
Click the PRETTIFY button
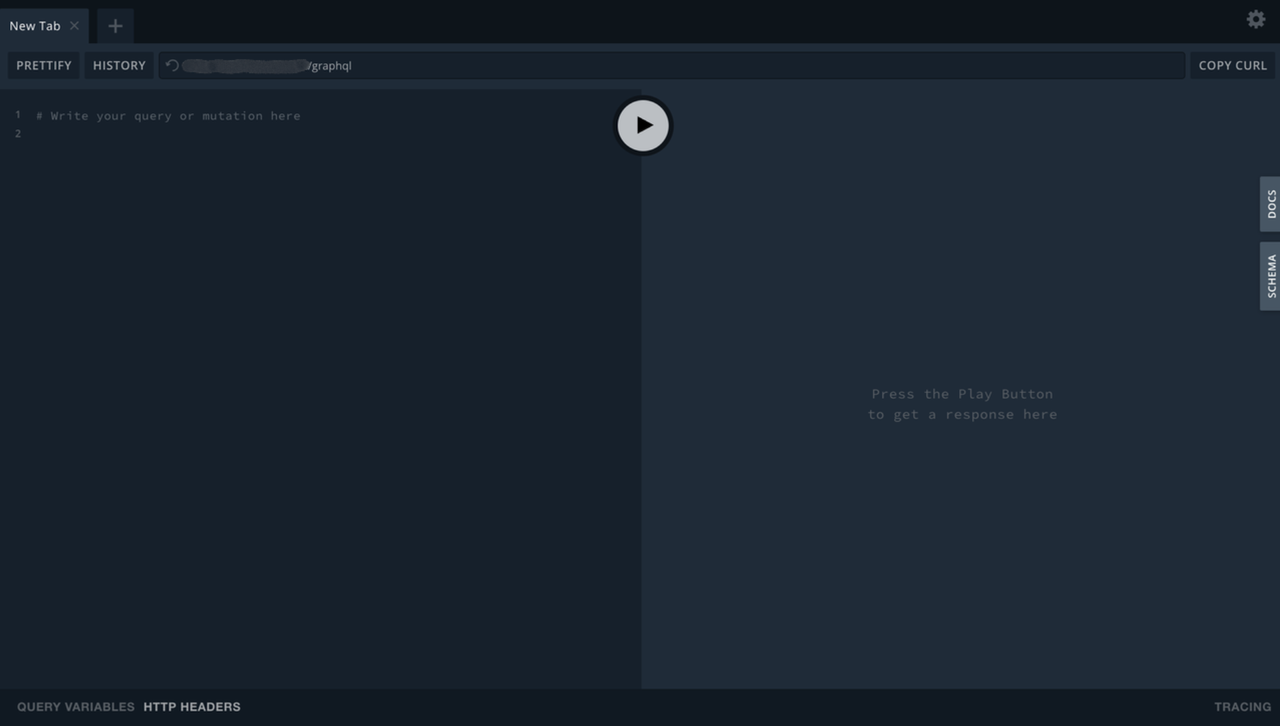click(x=43, y=65)
